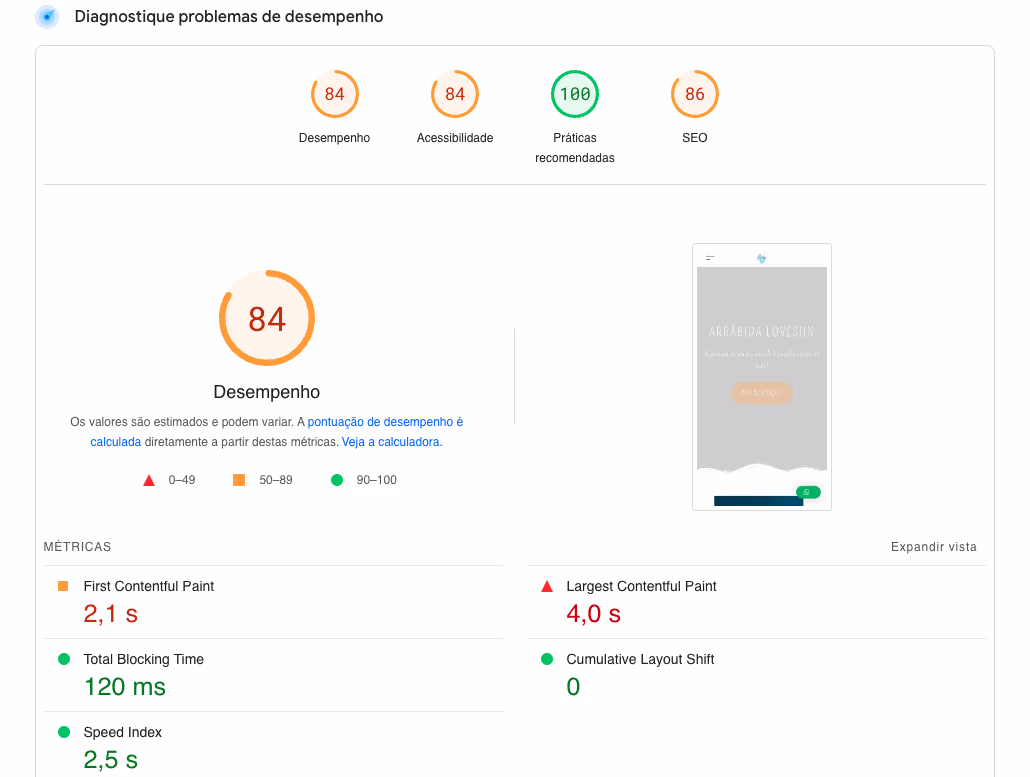This screenshot has width=1030, height=777.
Task: Open the SEO score gauge 86
Action: pyautogui.click(x=694, y=95)
